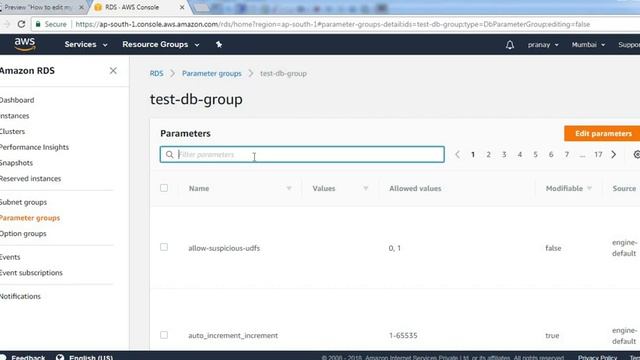Close the Amazon RDS sidebar
The width and height of the screenshot is (640, 360).
pos(113,71)
